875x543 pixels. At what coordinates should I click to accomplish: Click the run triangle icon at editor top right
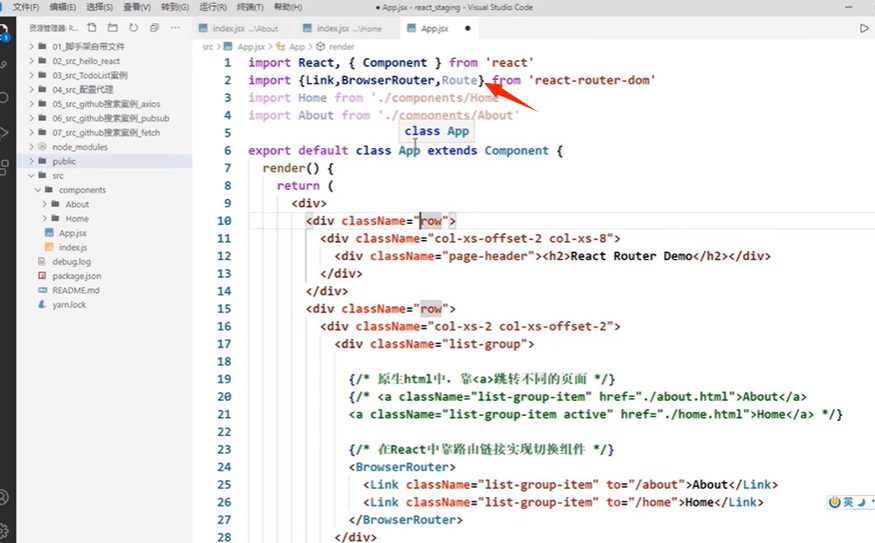[864, 28]
